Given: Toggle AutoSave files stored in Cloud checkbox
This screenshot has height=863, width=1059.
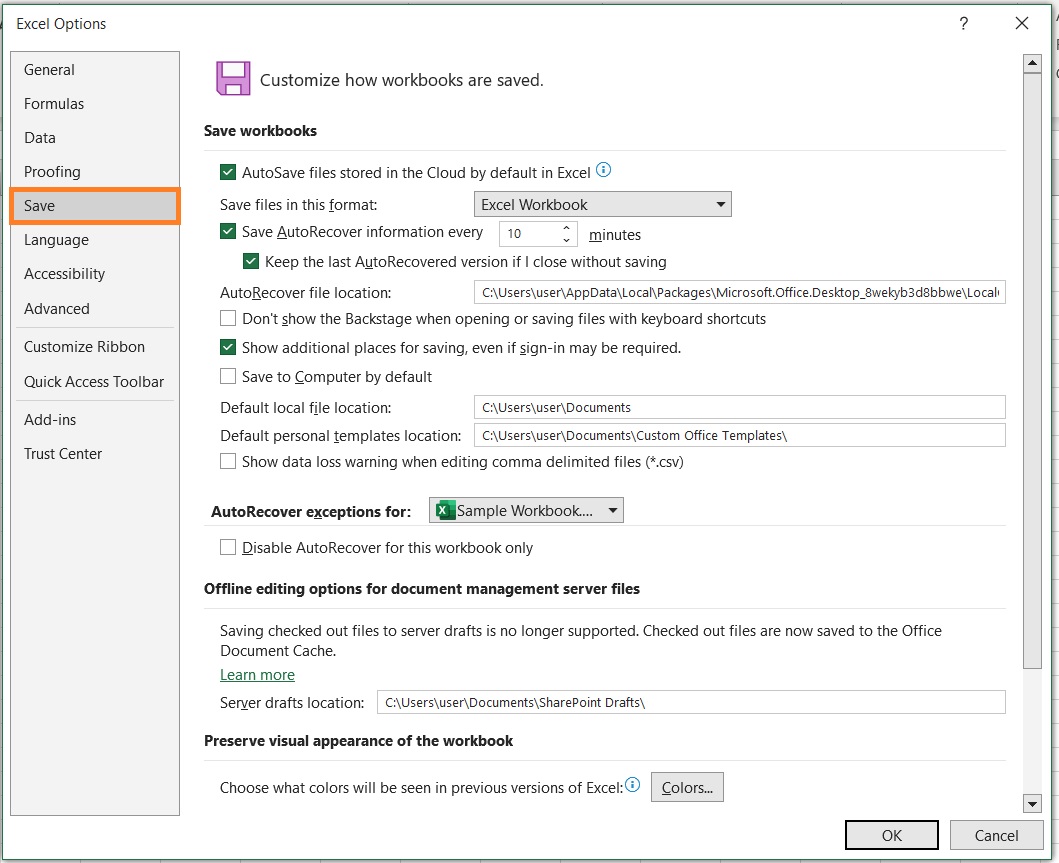Looking at the screenshot, I should point(228,172).
